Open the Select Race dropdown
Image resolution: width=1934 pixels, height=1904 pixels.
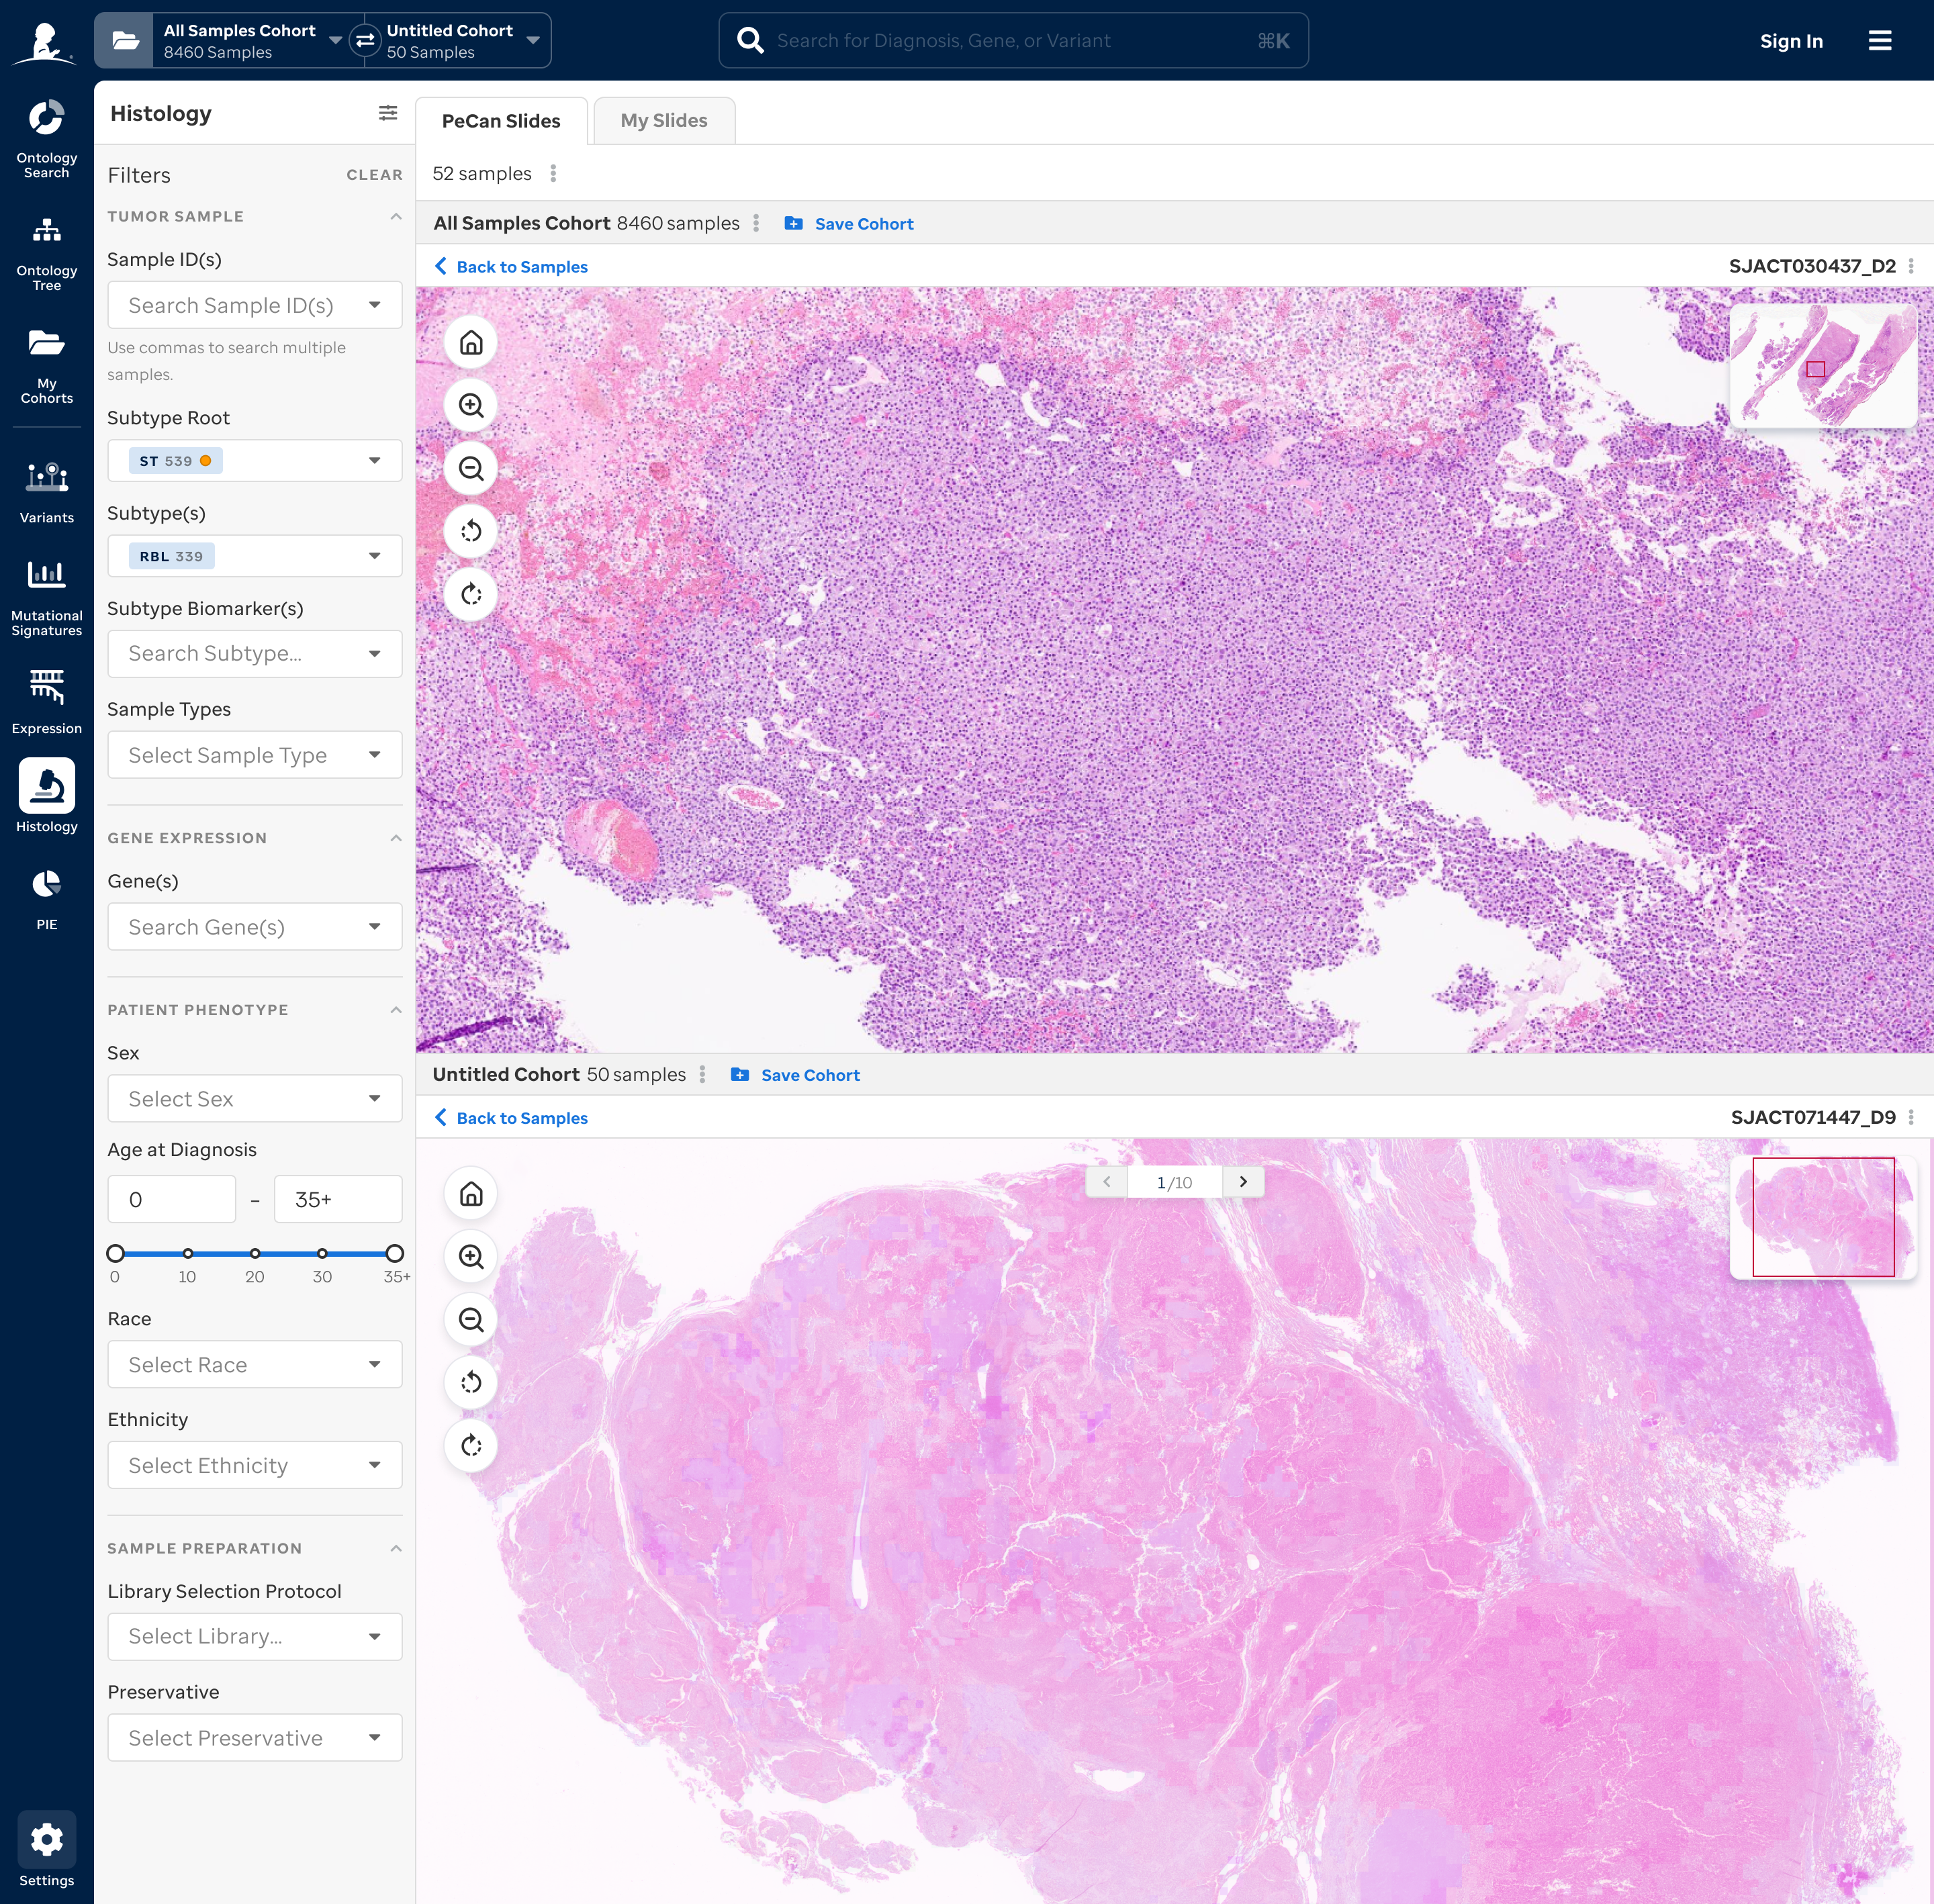(254, 1364)
